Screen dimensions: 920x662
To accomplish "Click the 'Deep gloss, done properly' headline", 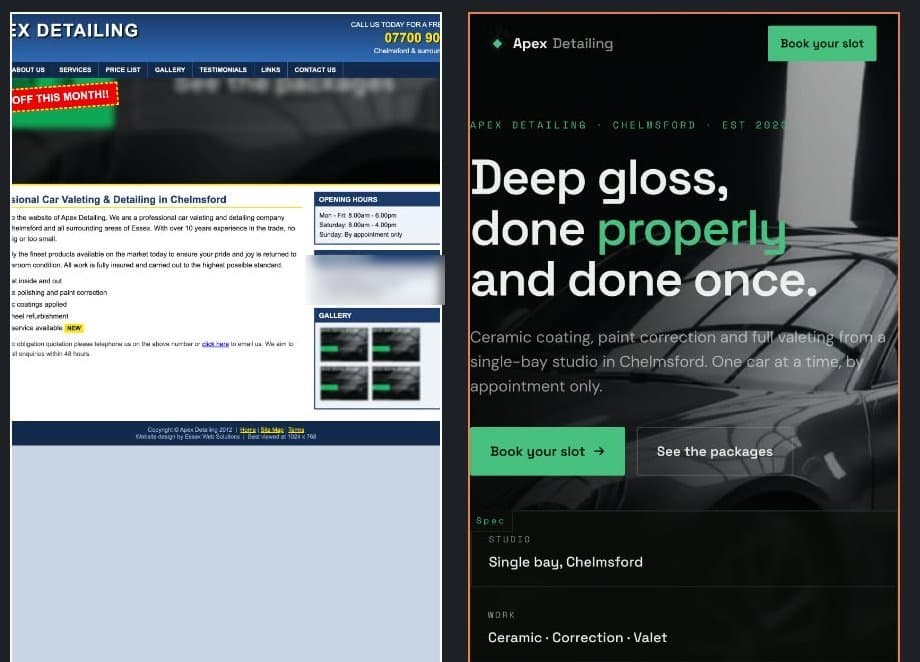I will 644,229.
